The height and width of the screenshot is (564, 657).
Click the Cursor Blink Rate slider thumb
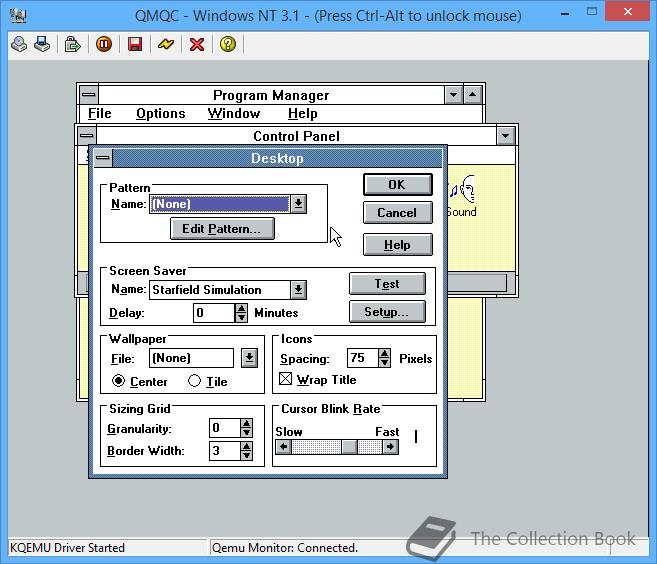[349, 447]
